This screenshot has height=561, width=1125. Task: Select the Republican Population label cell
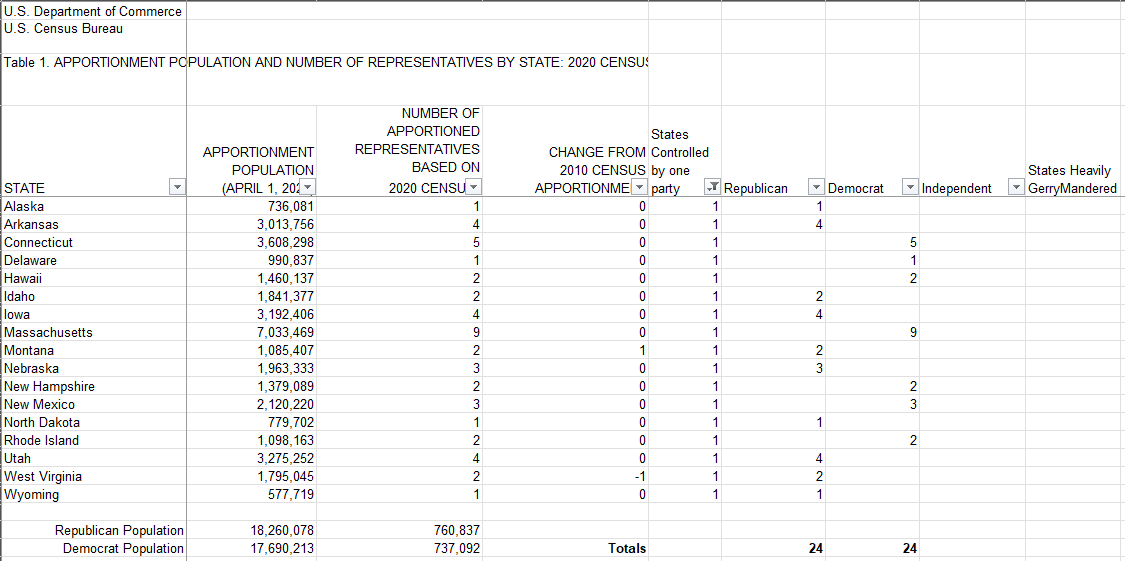coord(94,531)
